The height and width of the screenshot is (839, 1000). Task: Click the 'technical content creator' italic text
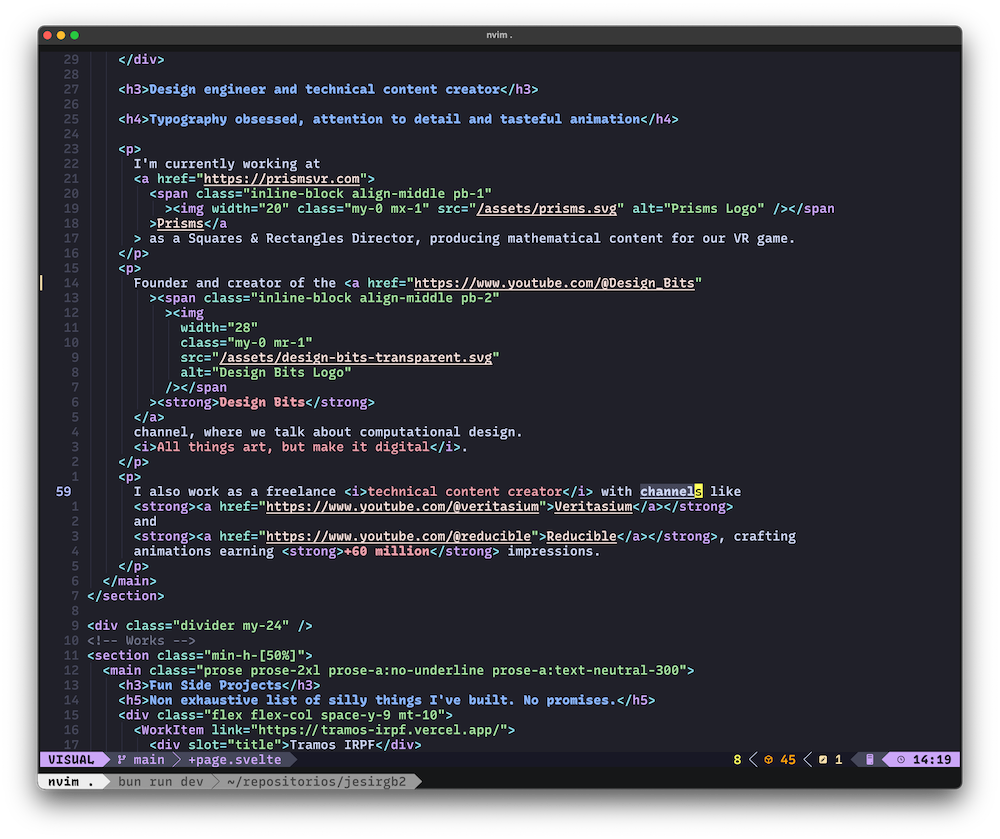pyautogui.click(x=465, y=492)
